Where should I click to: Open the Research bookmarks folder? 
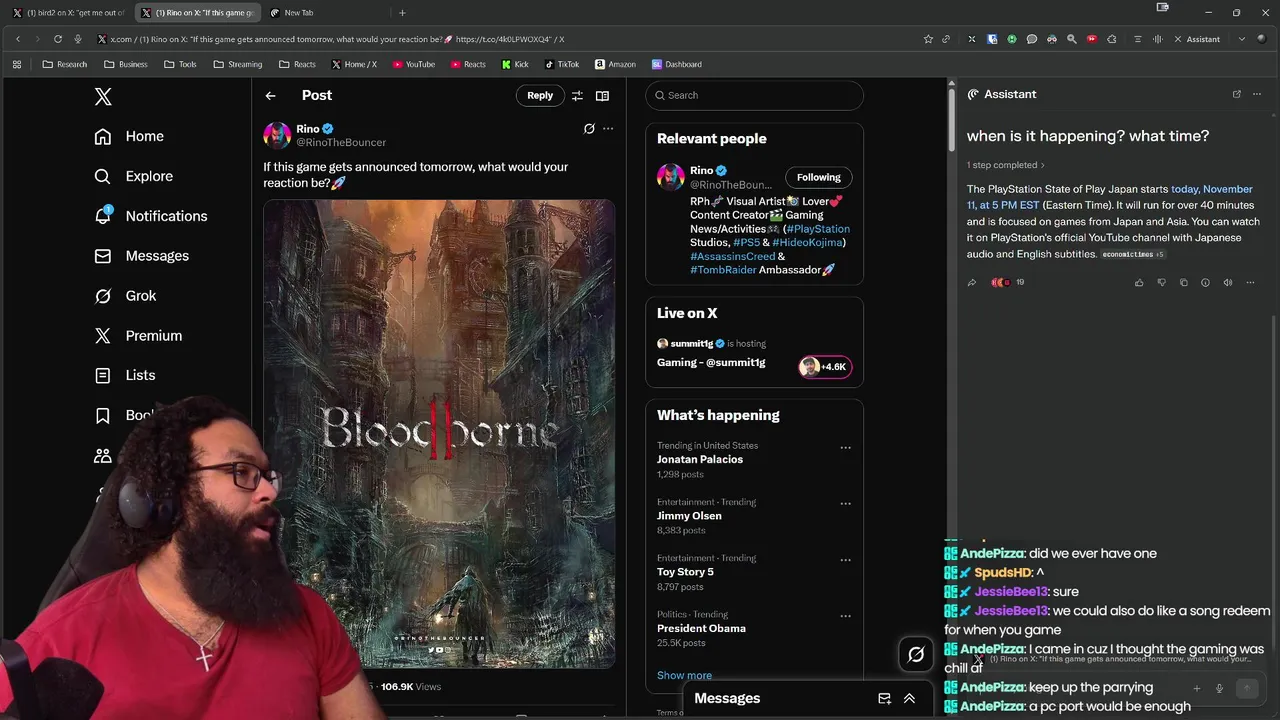[x=65, y=64]
